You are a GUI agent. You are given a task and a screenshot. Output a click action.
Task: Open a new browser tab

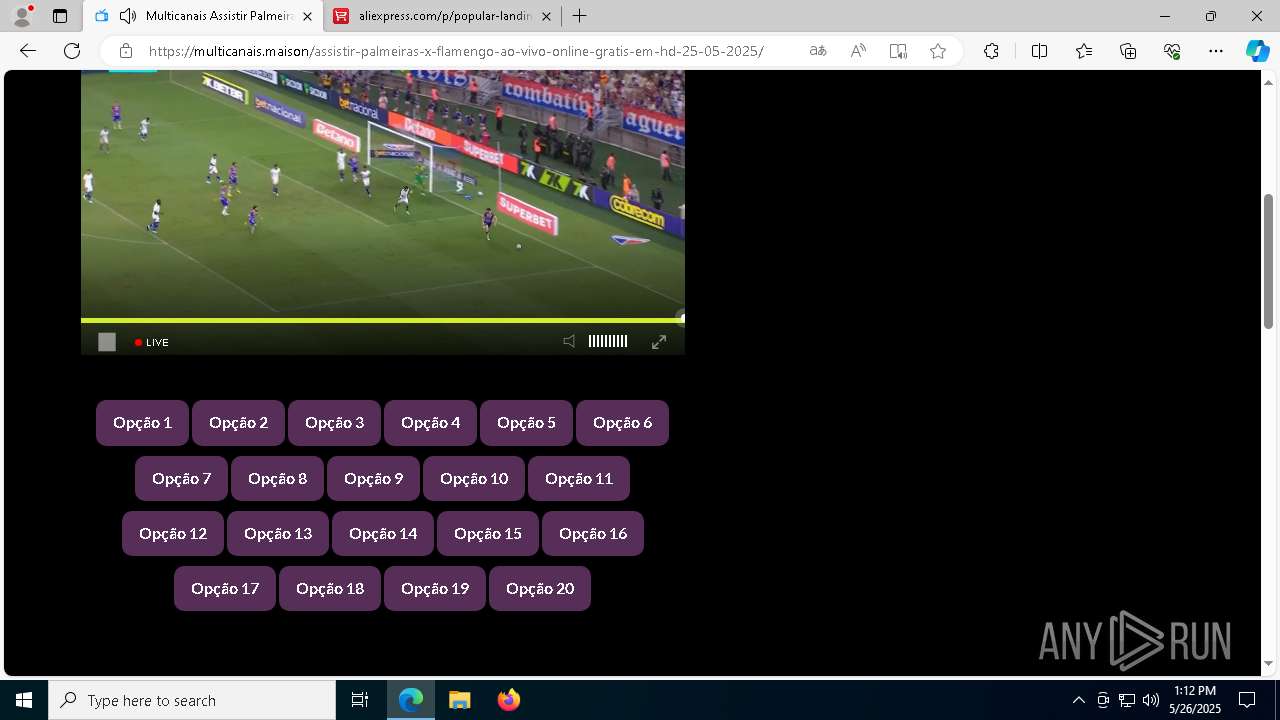pos(579,16)
